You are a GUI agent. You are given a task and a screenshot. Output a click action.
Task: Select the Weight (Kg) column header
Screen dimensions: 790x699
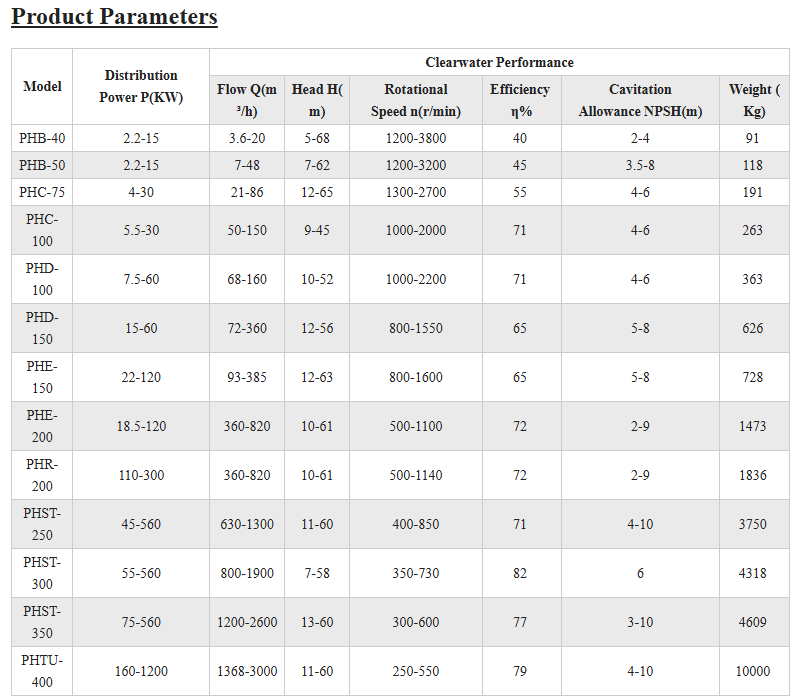753,100
